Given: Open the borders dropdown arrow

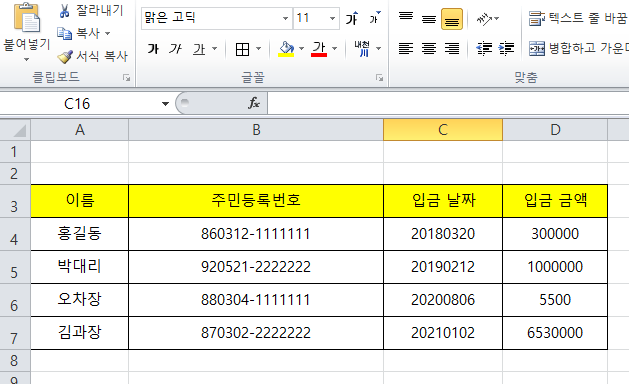Looking at the screenshot, I should 258,49.
